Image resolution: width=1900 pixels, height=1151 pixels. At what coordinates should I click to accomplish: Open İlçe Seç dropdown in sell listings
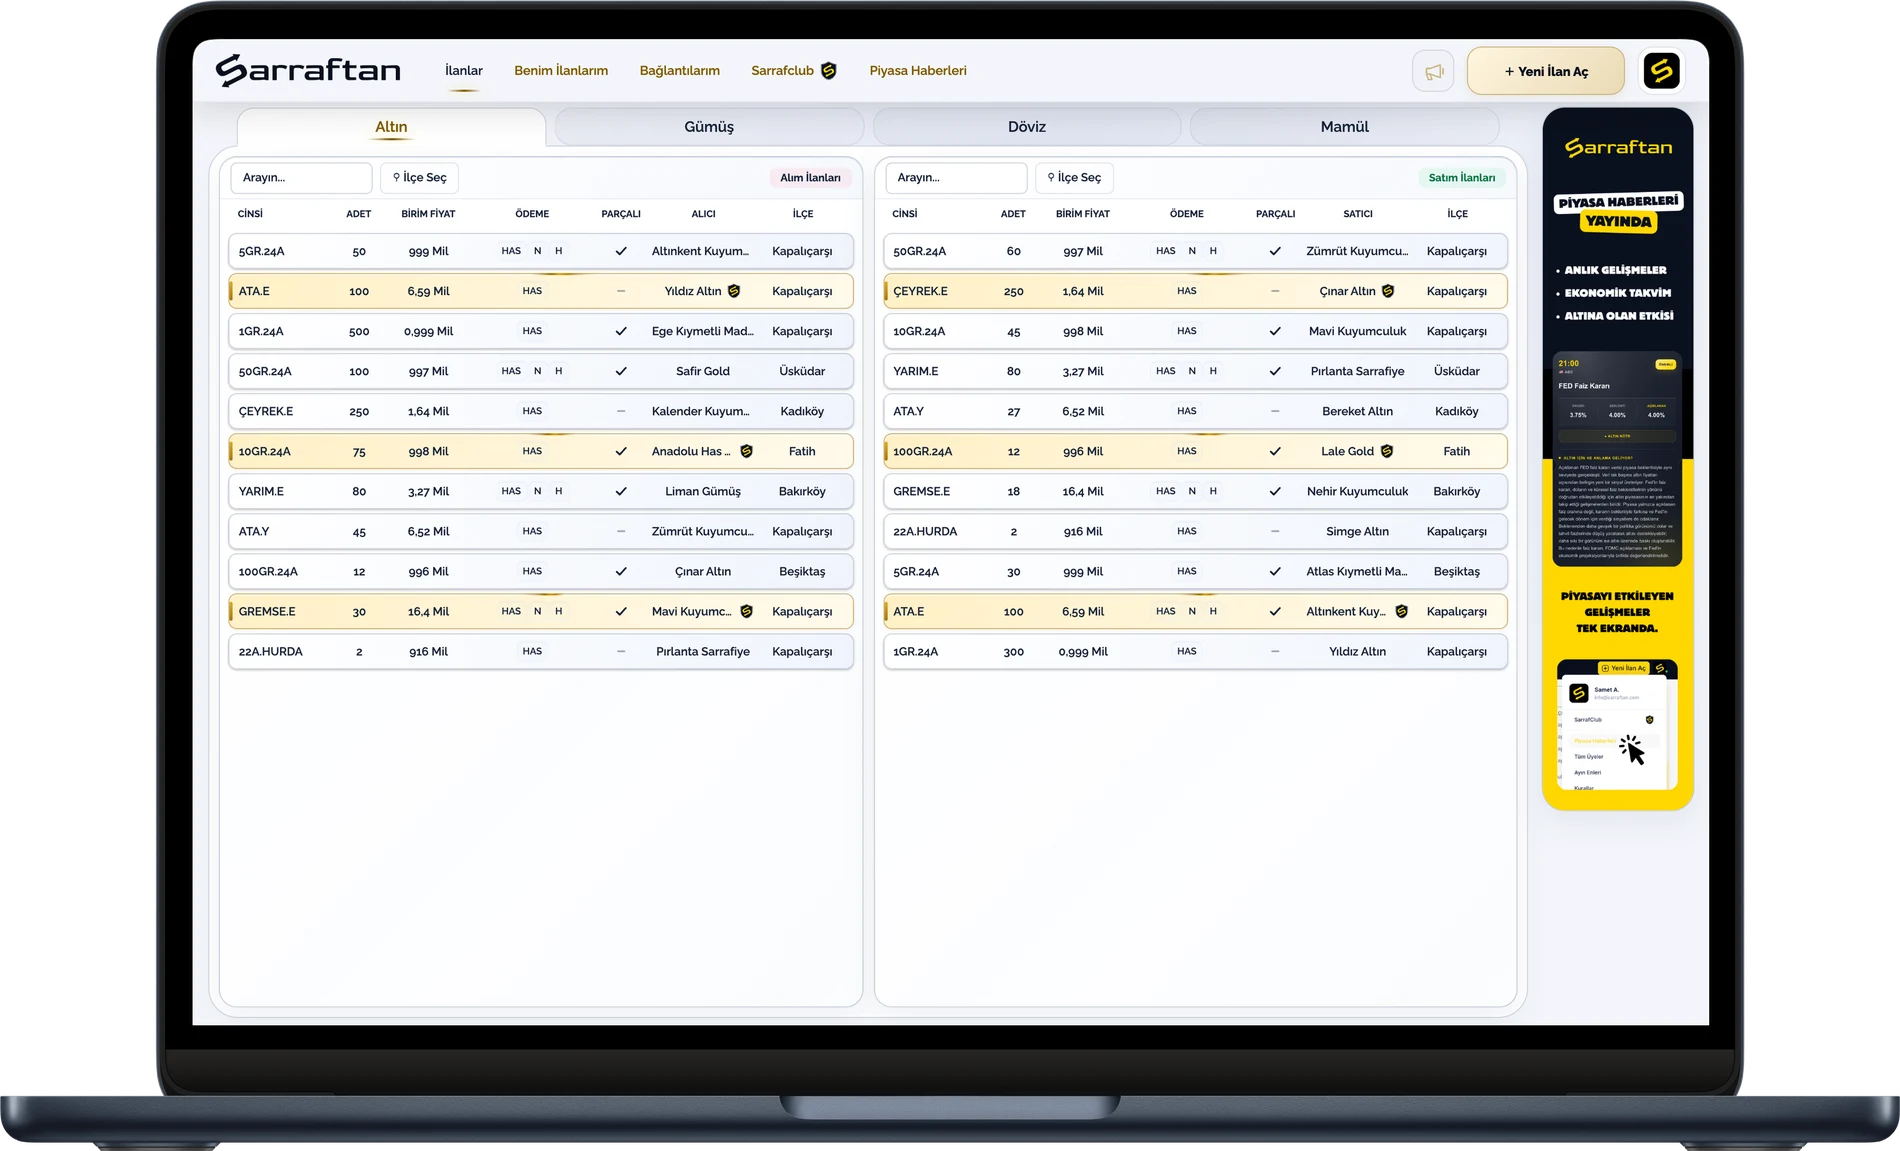[x=1074, y=178]
